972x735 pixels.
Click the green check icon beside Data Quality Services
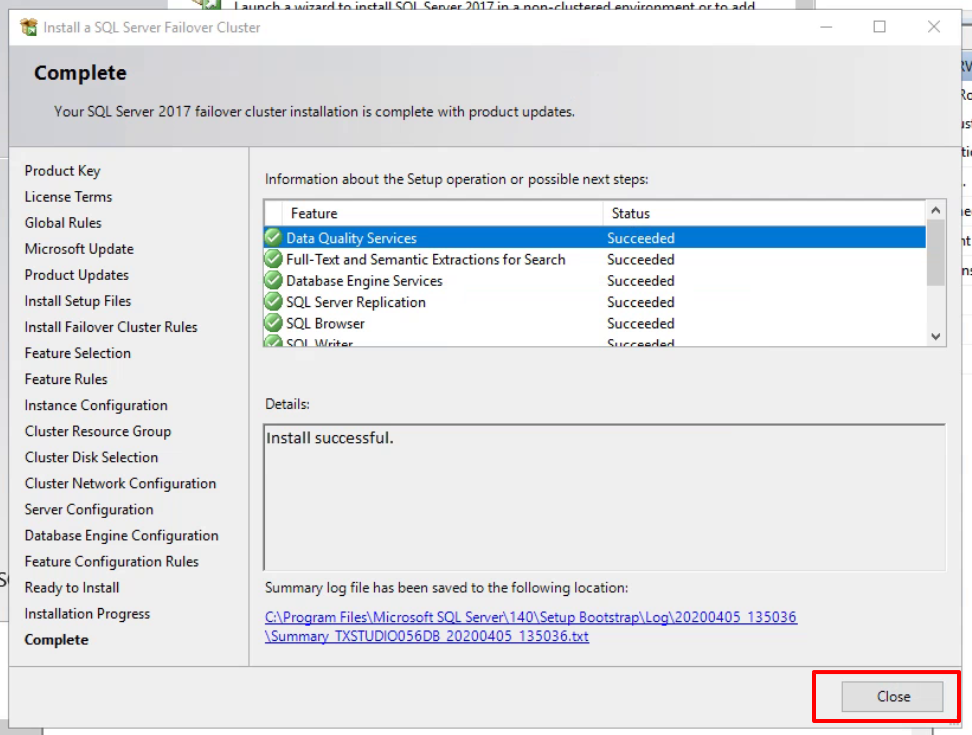pyautogui.click(x=273, y=237)
